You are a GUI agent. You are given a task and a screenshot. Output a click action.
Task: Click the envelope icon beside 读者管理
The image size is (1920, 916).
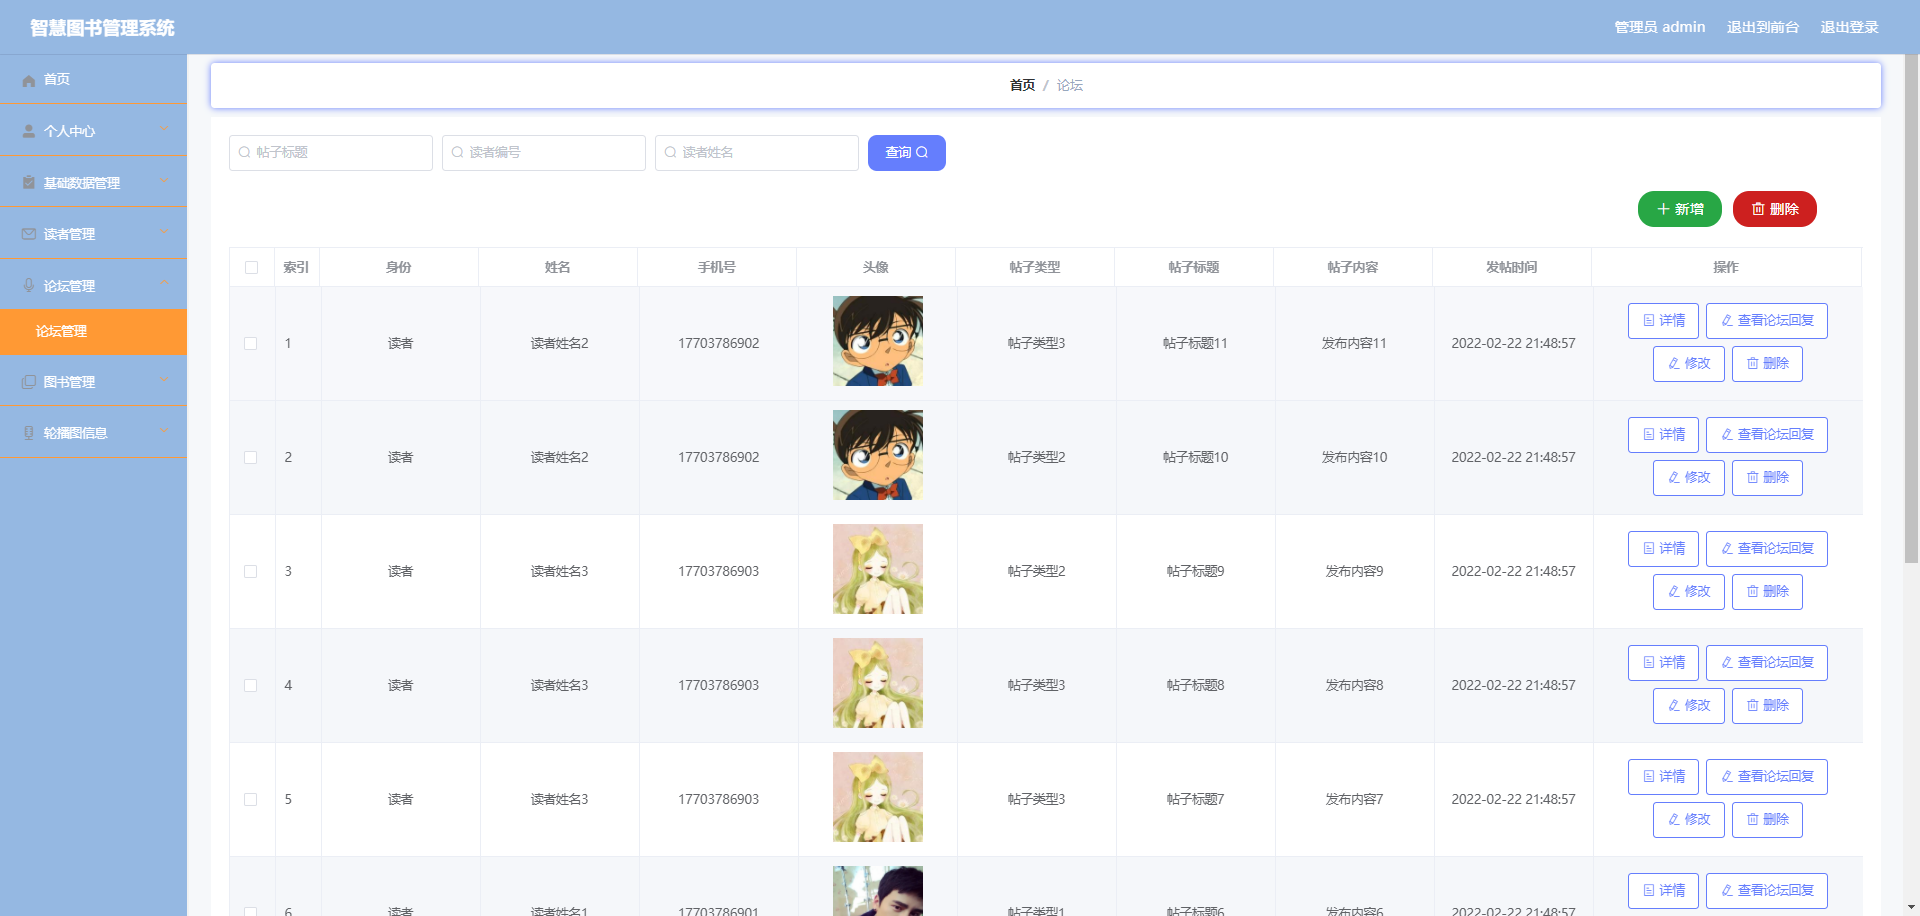(x=29, y=234)
